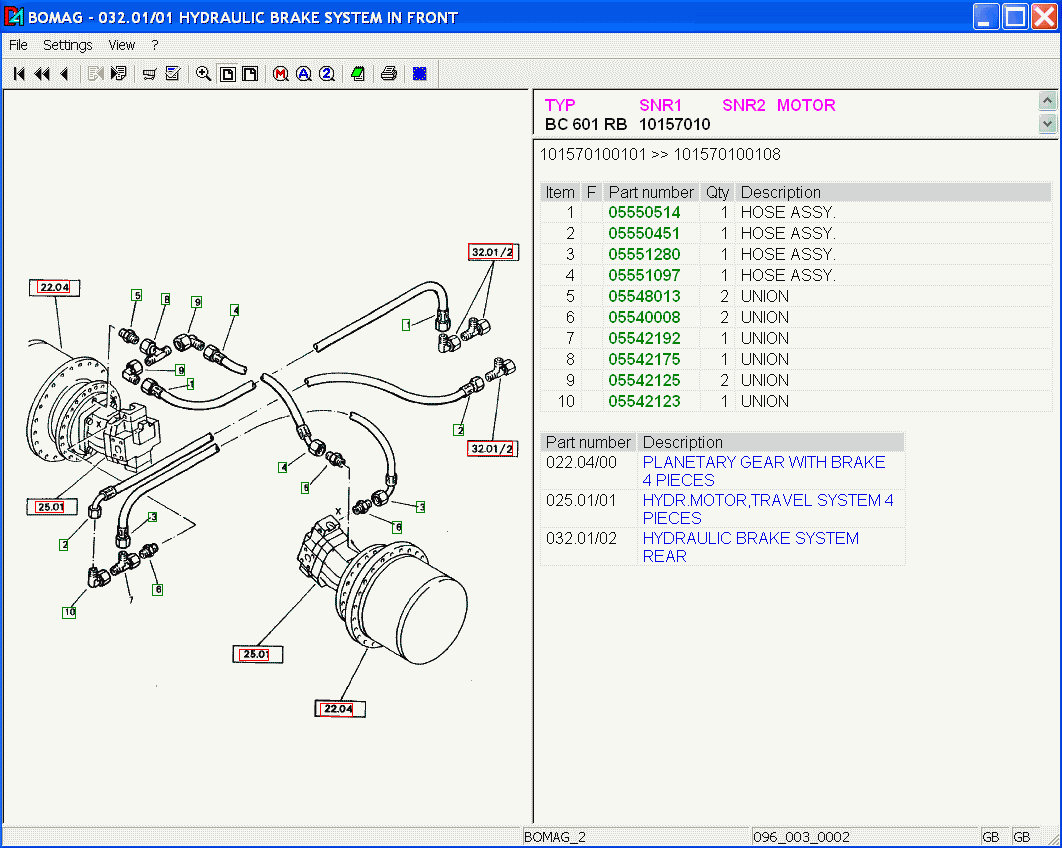The image size is (1062, 848).
Task: Click serial range 101570100101 >> 101570100108
Action: click(660, 154)
